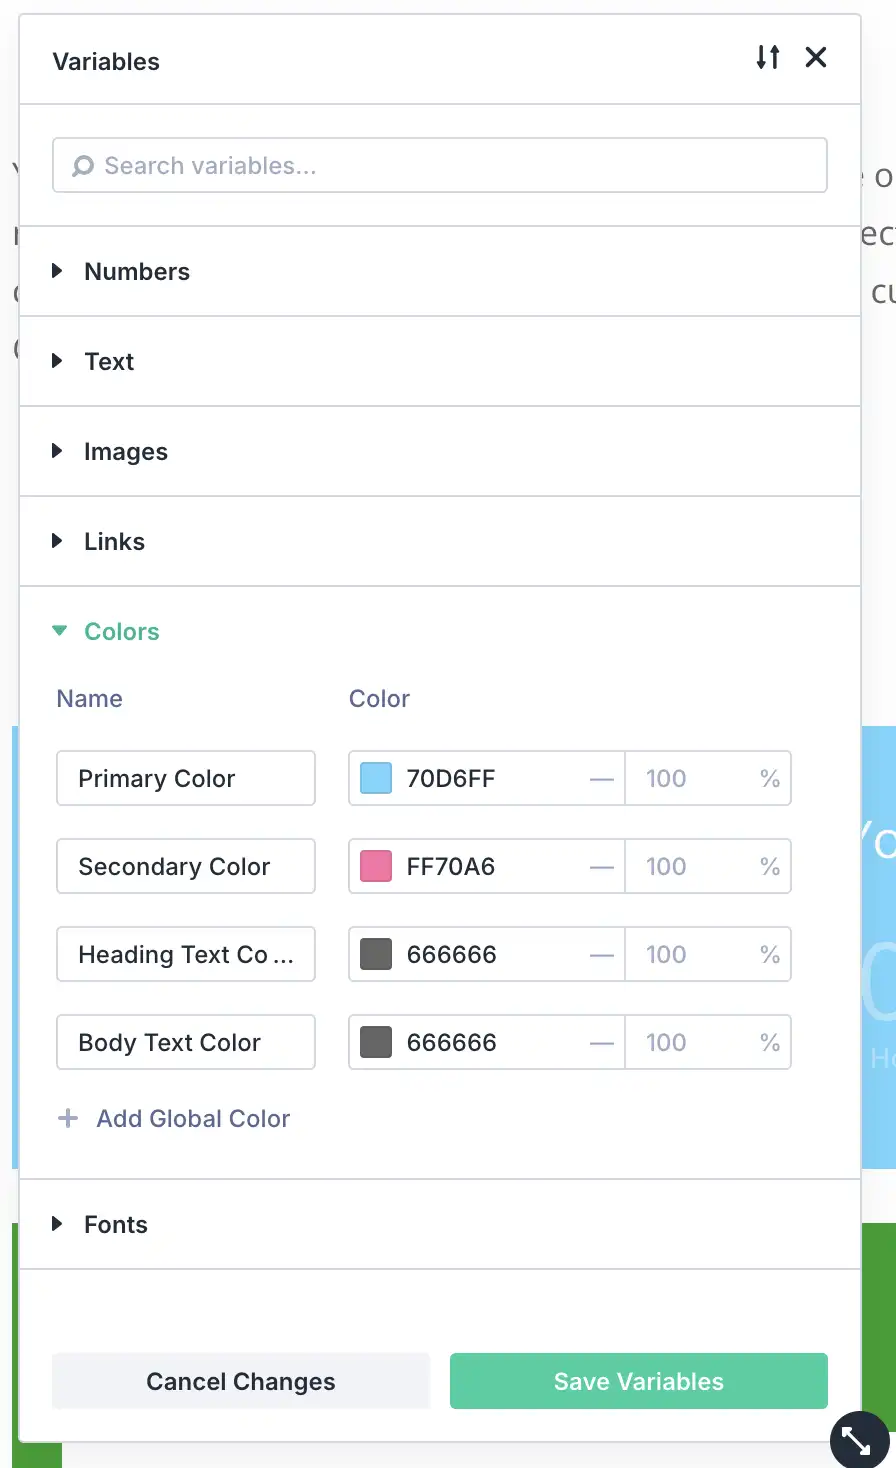The image size is (896, 1468).
Task: Edit the Heading Text Color name field
Action: tap(186, 955)
